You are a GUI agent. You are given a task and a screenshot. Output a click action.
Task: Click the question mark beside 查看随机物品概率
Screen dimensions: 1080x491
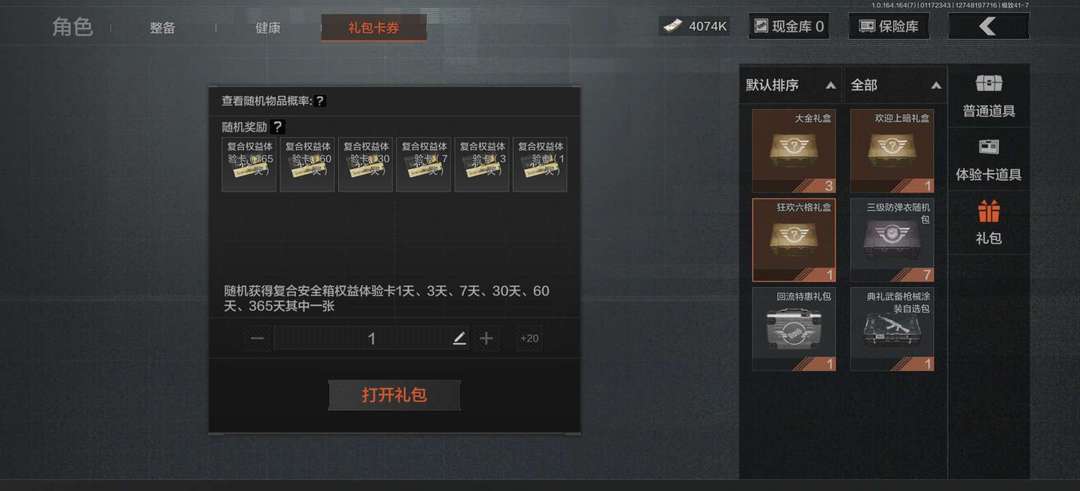pyautogui.click(x=320, y=101)
